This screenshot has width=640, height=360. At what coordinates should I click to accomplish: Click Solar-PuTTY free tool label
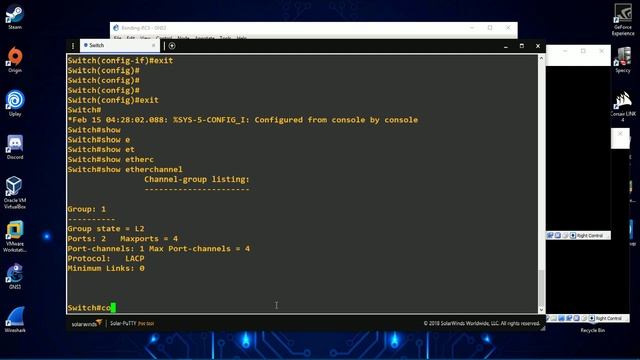point(132,323)
